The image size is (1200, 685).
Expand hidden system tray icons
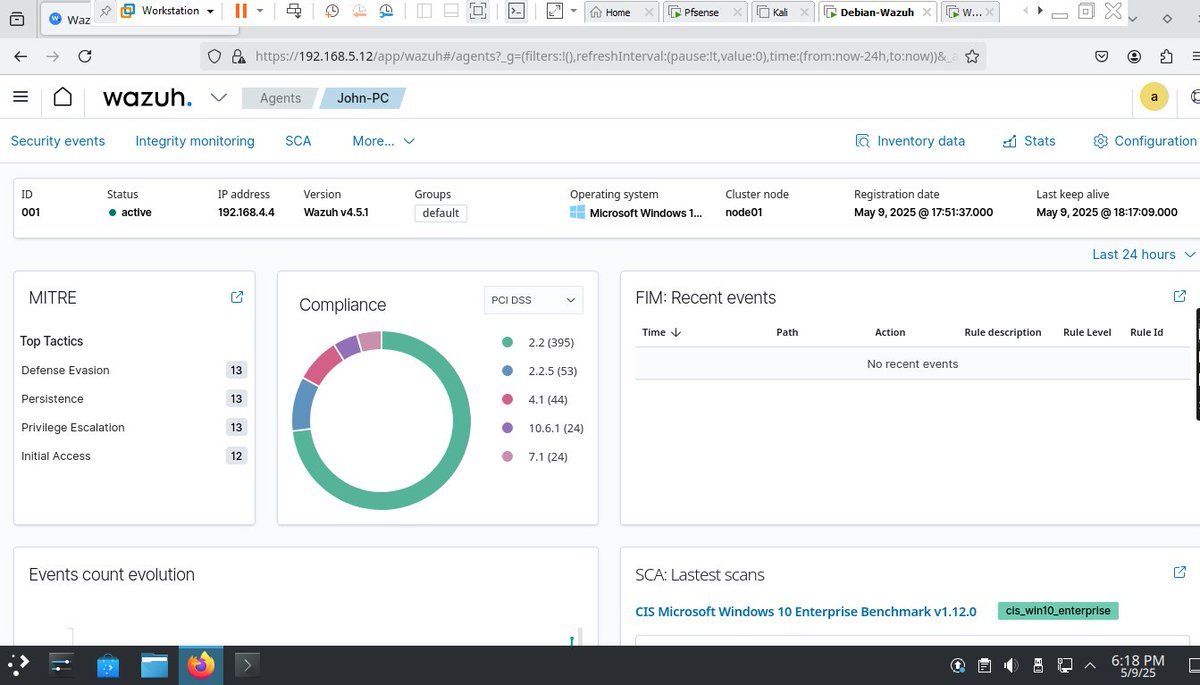click(x=1090, y=665)
